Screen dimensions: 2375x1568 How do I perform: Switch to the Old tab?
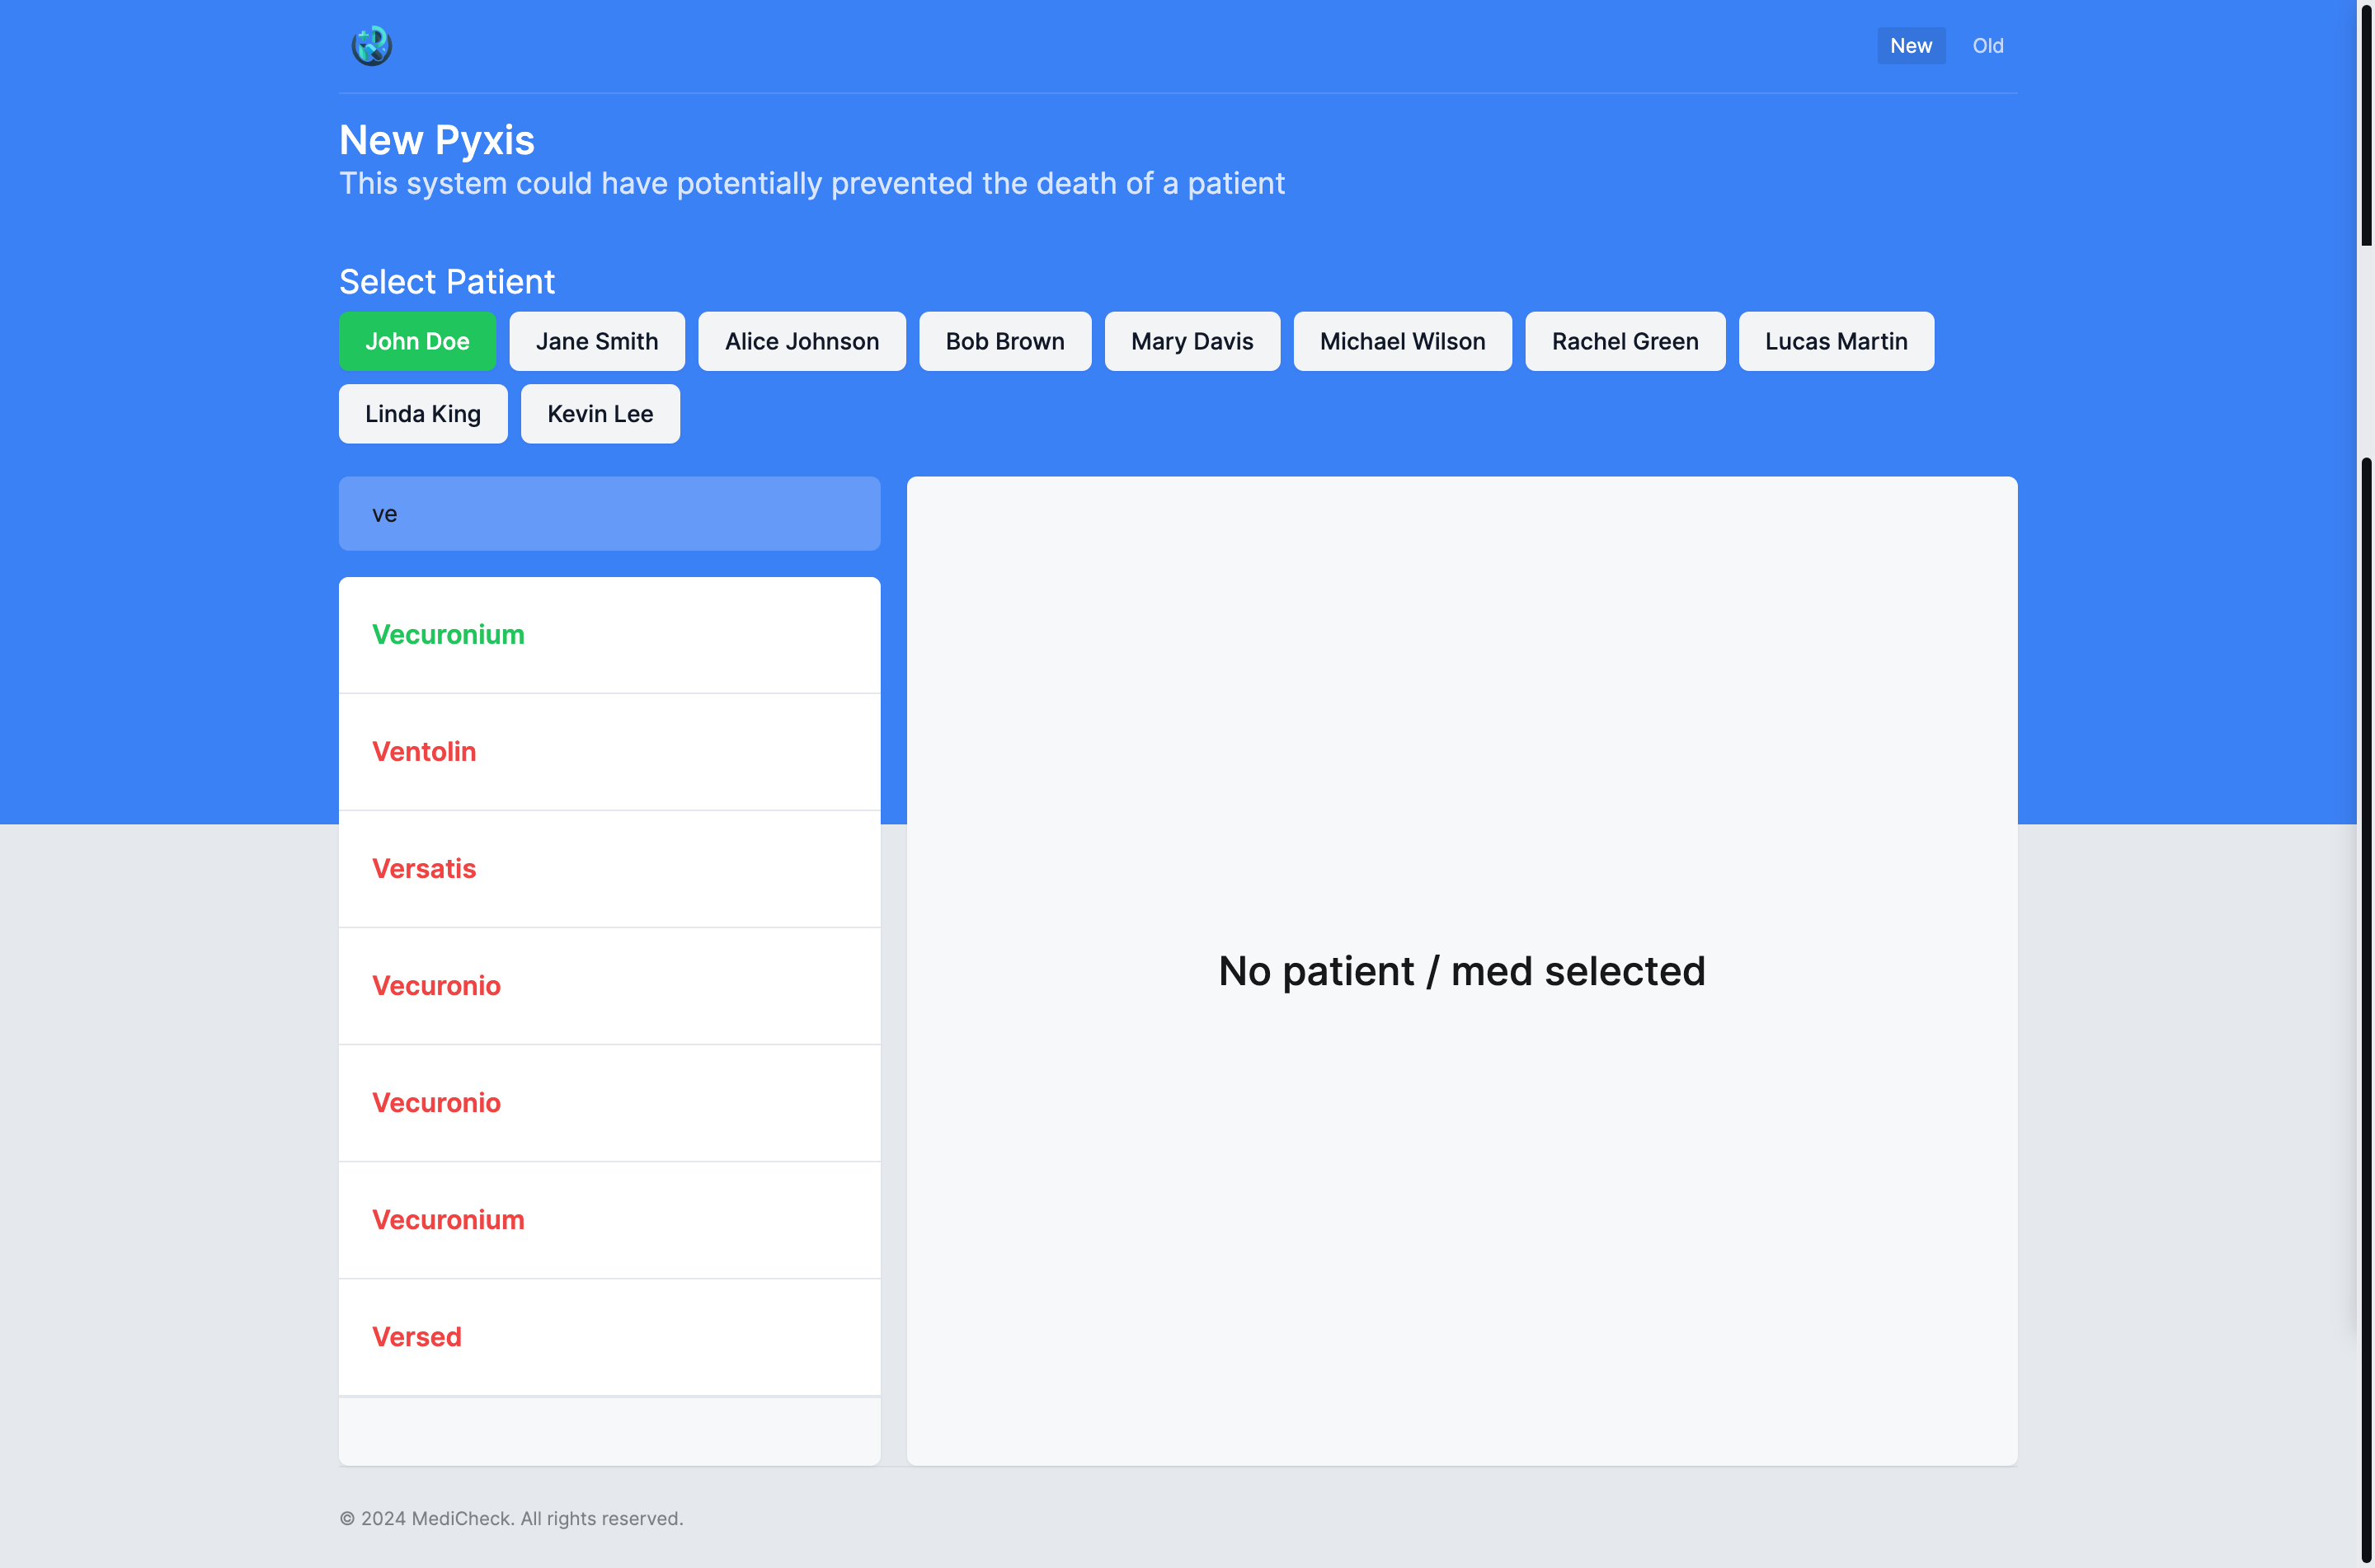coord(1987,46)
